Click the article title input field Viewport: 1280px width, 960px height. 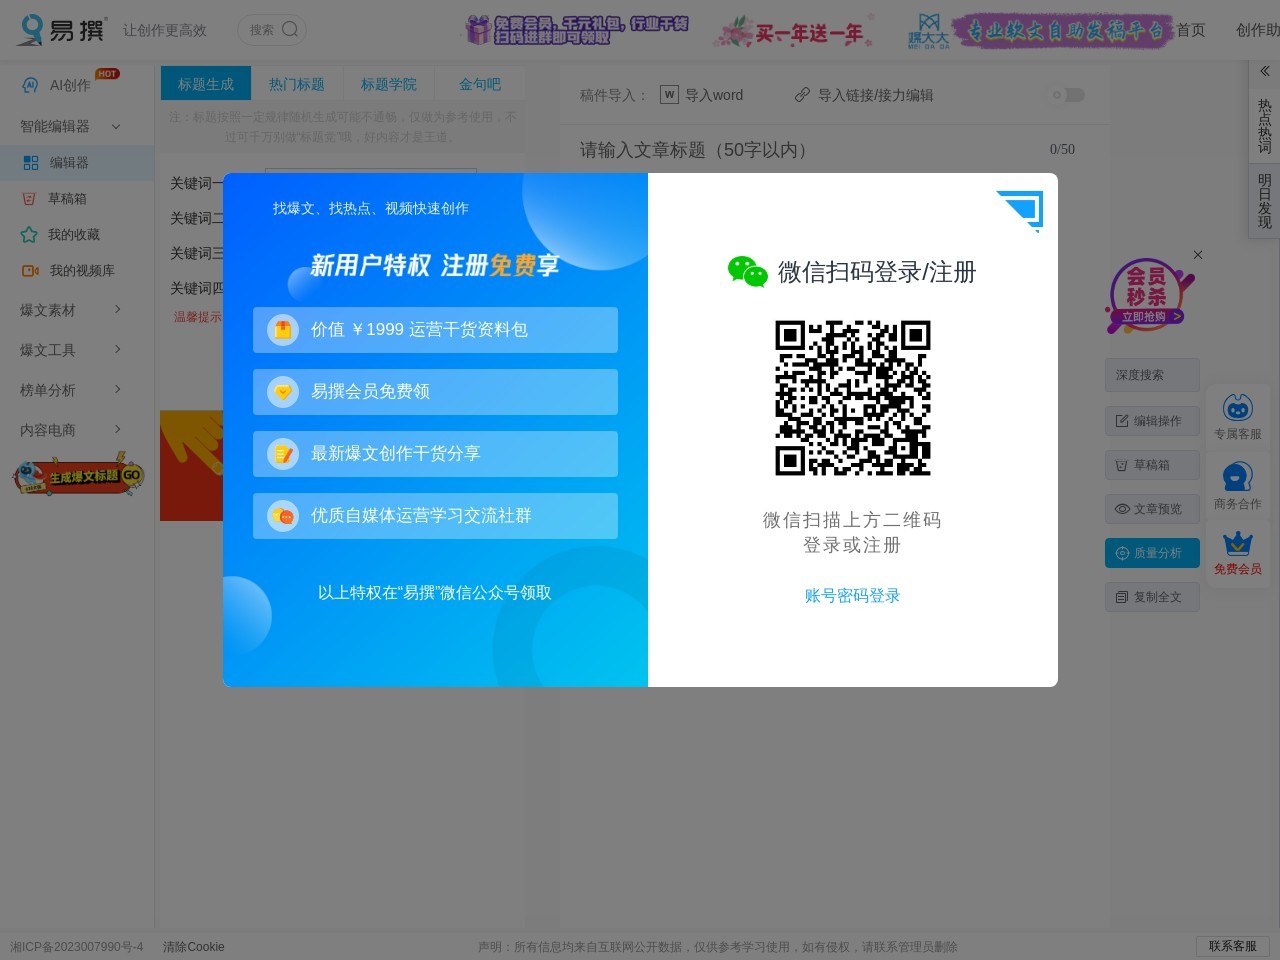pos(800,150)
